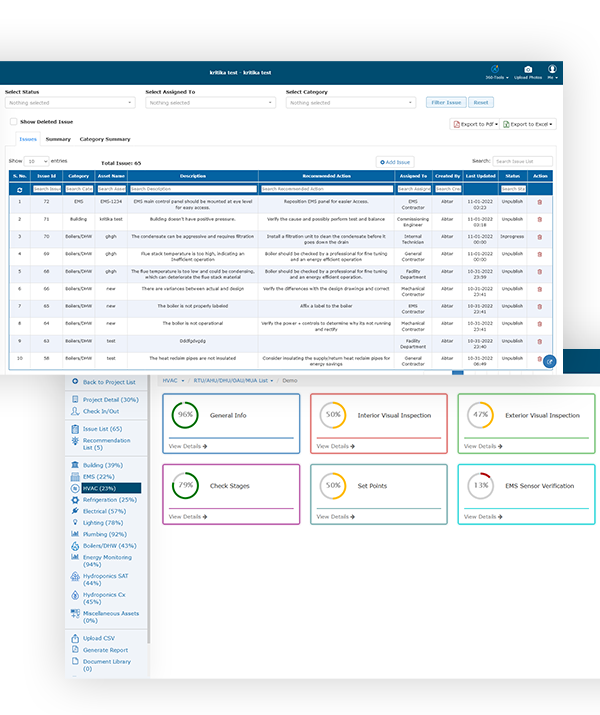Switch to the Category Summary tab
The height and width of the screenshot is (715, 600).
[105, 139]
